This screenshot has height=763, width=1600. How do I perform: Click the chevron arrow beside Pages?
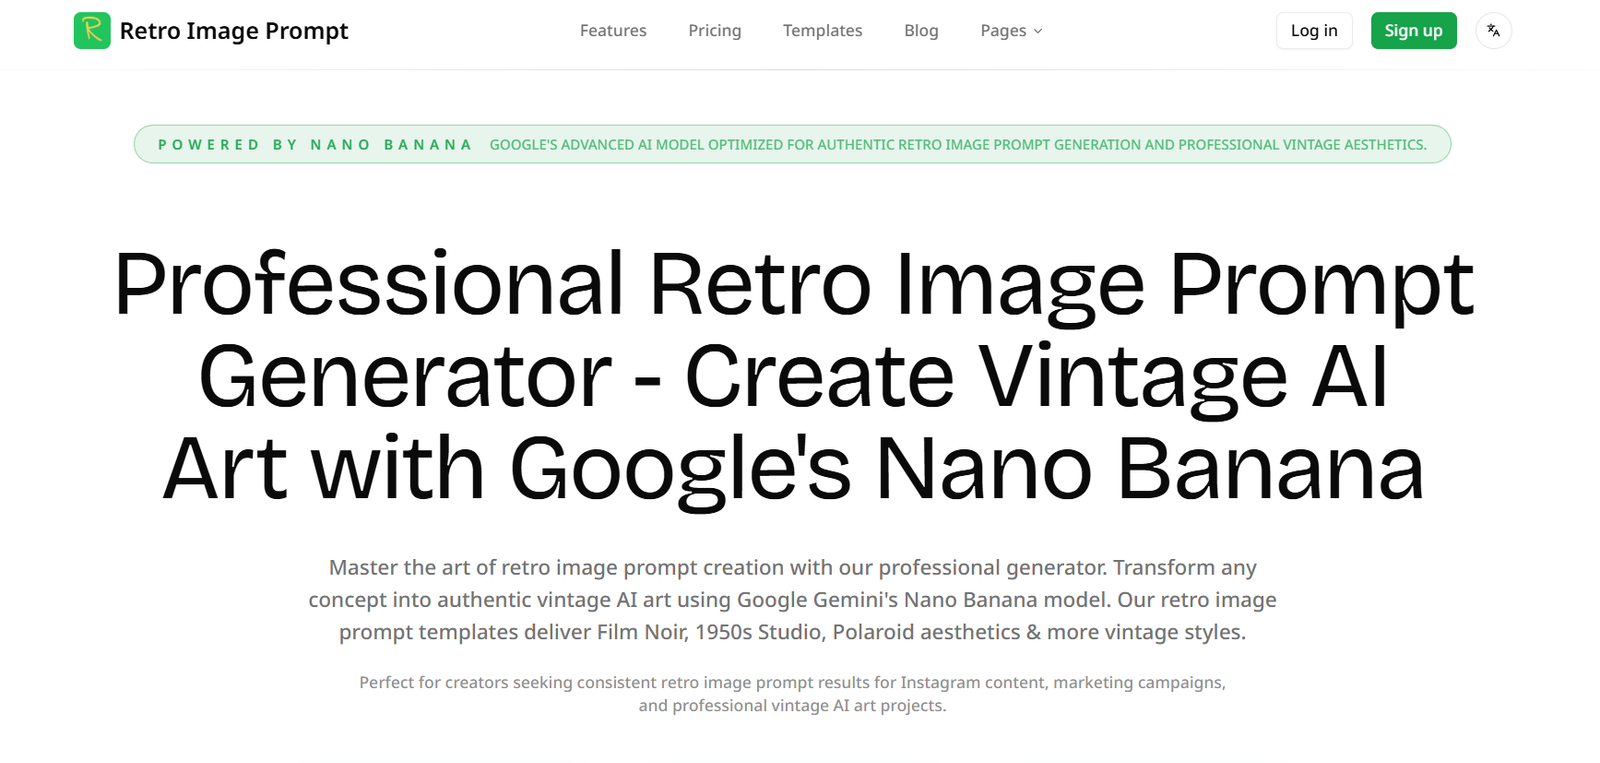pyautogui.click(x=1038, y=31)
